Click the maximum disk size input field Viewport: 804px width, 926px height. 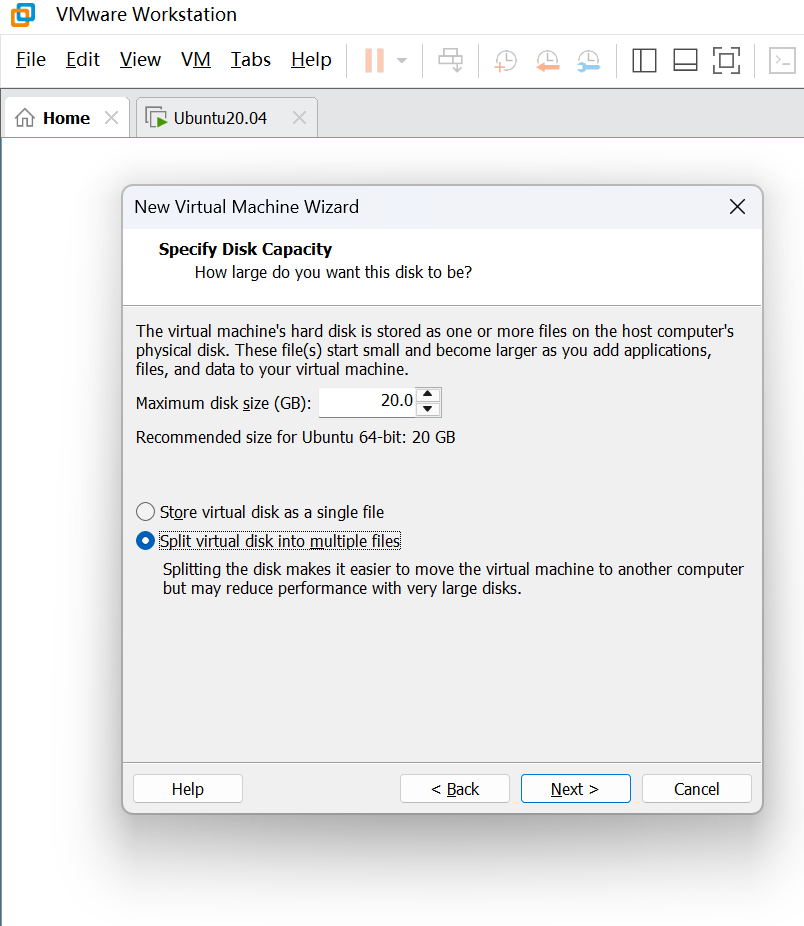pyautogui.click(x=367, y=401)
